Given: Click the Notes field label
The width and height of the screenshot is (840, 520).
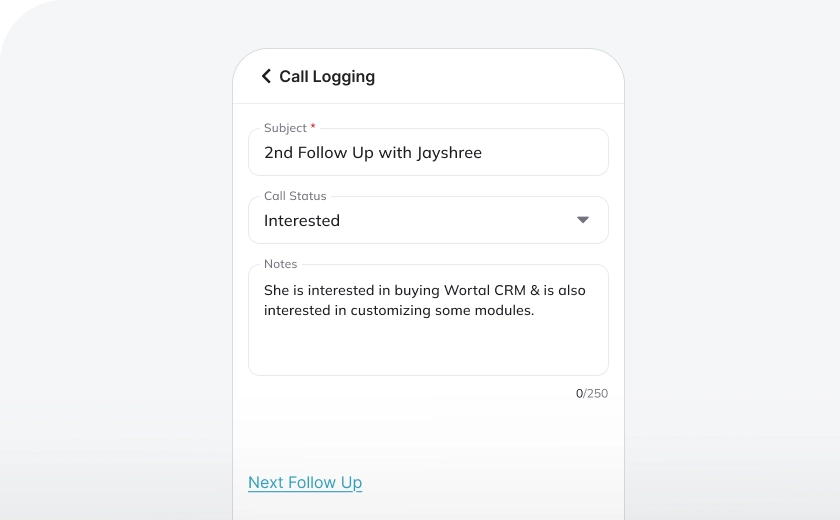Looking at the screenshot, I should click(x=280, y=264).
